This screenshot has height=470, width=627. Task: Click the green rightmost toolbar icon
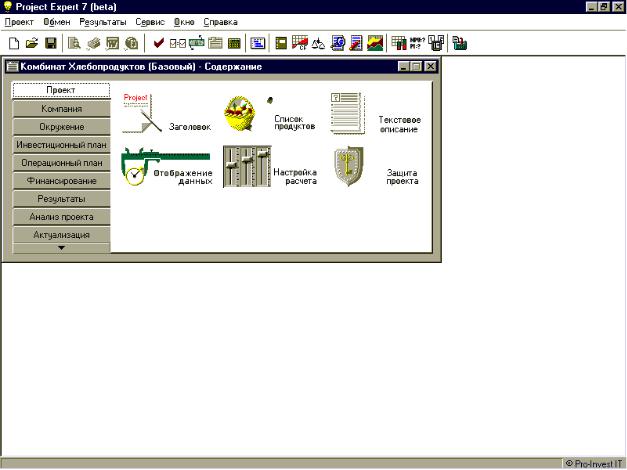[x=460, y=43]
